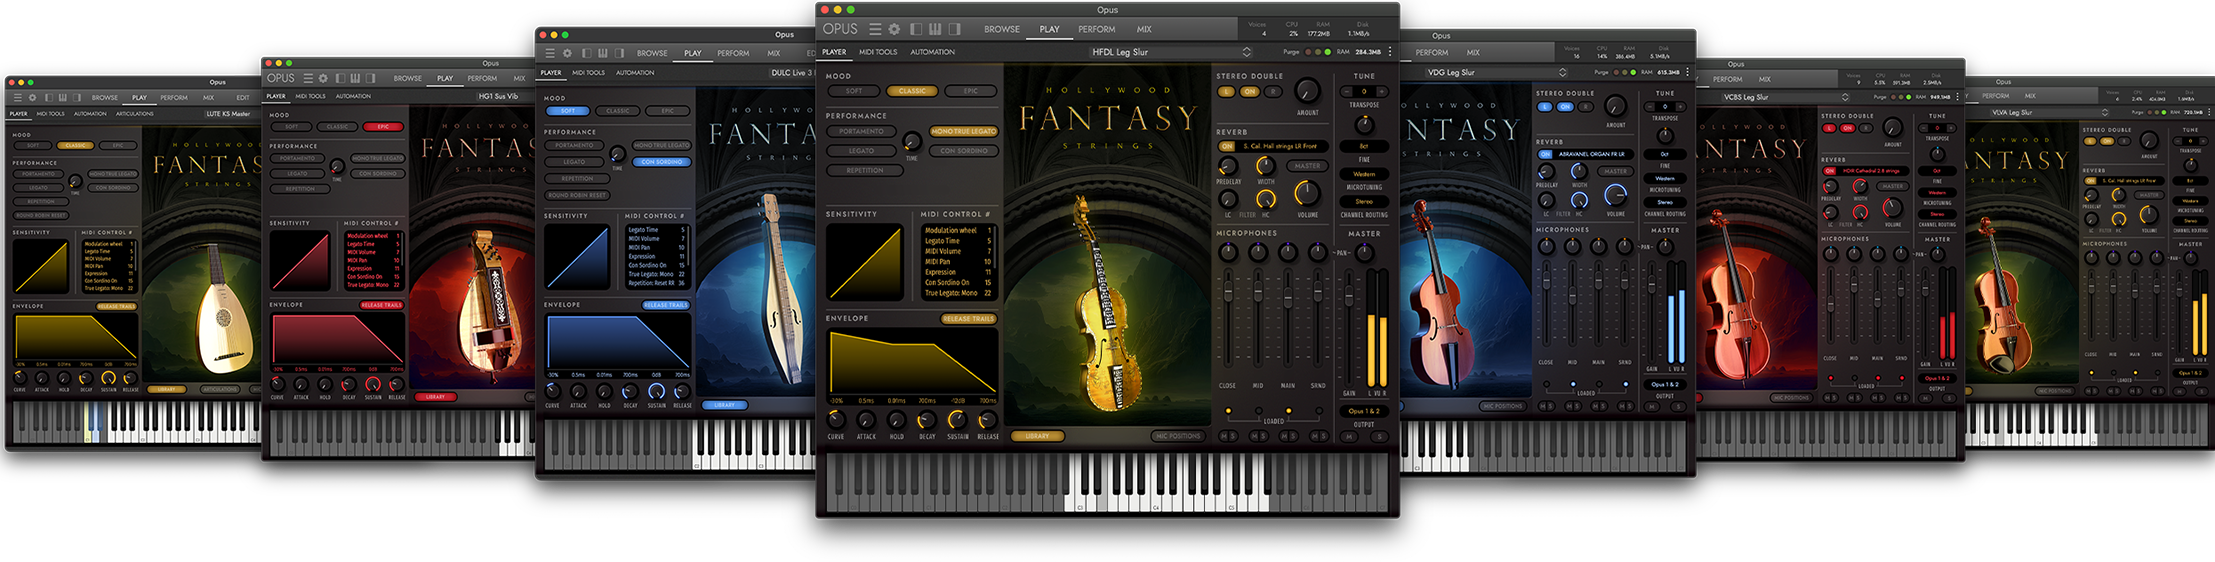Click the LC filter knob in HFDL window
The width and height of the screenshot is (2215, 562).
point(1228,199)
